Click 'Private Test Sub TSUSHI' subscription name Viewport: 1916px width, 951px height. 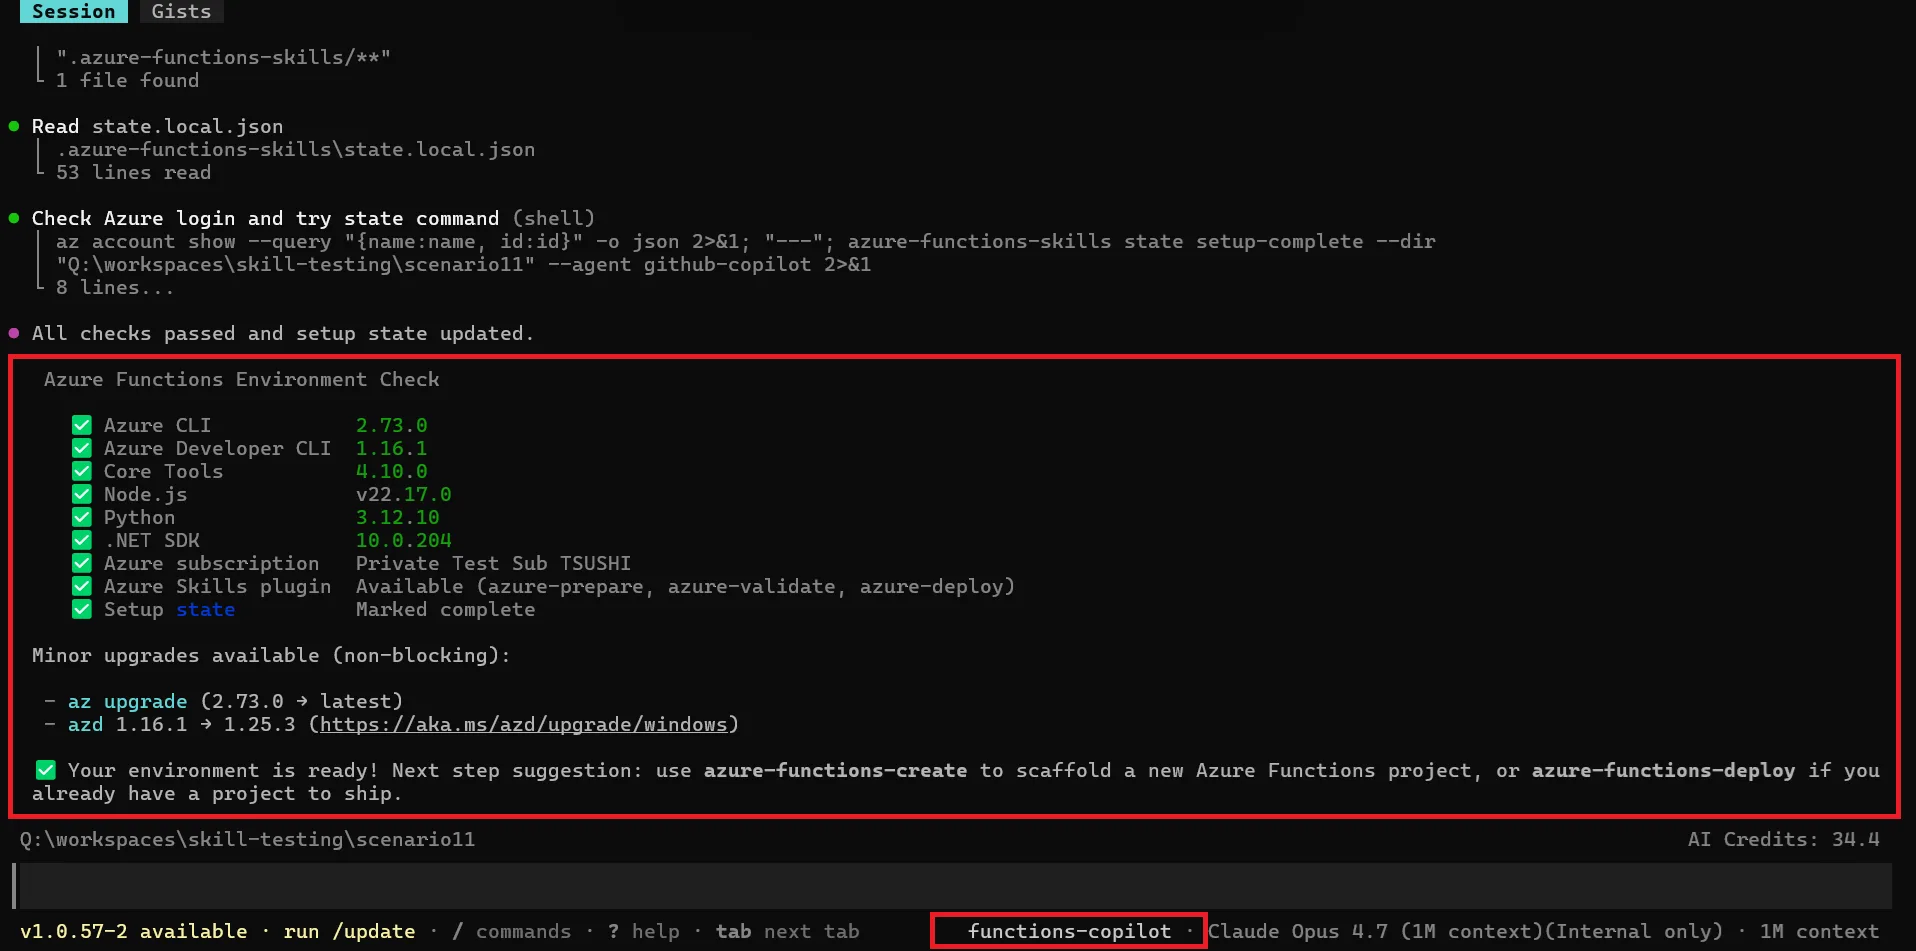(x=493, y=563)
